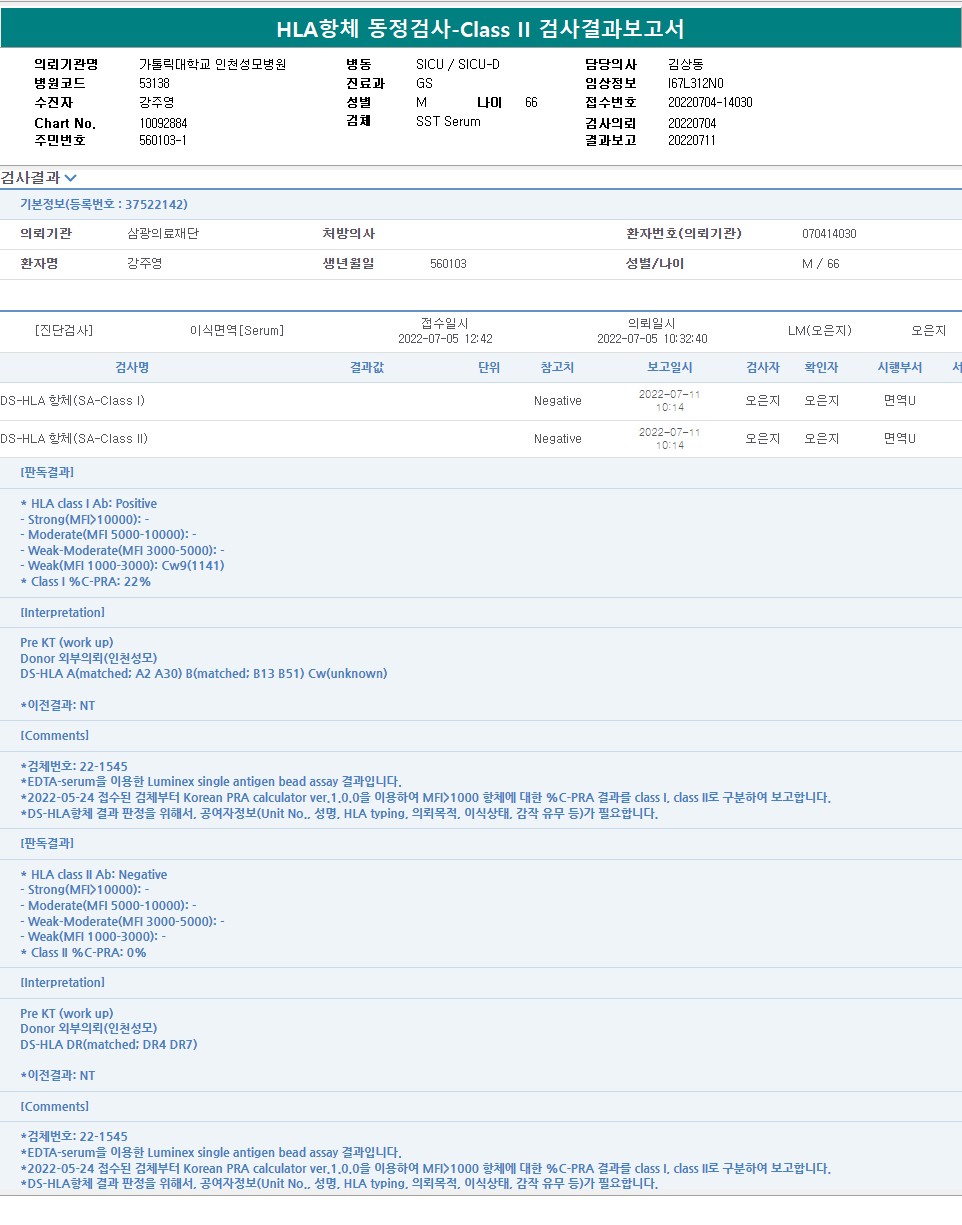962x1225 pixels.
Task: Click the Chart No. value '10092884'
Action: (163, 123)
